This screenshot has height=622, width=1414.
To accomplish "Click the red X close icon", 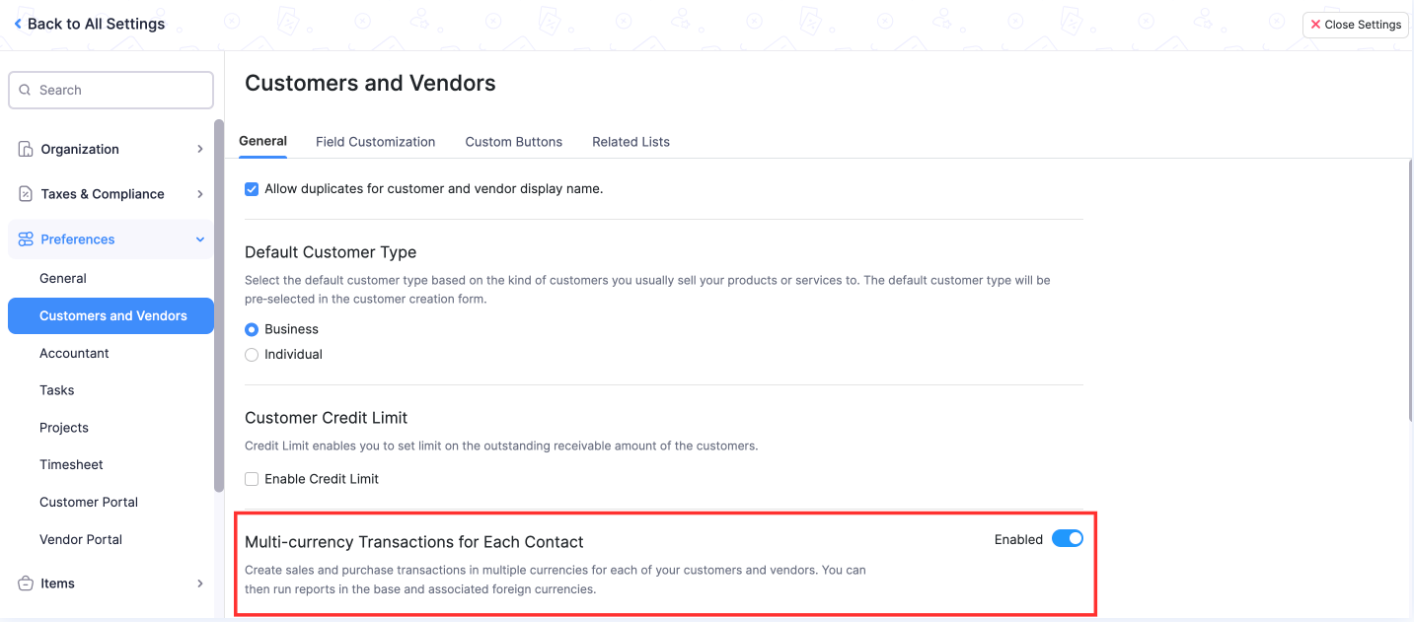I will 1316,25.
